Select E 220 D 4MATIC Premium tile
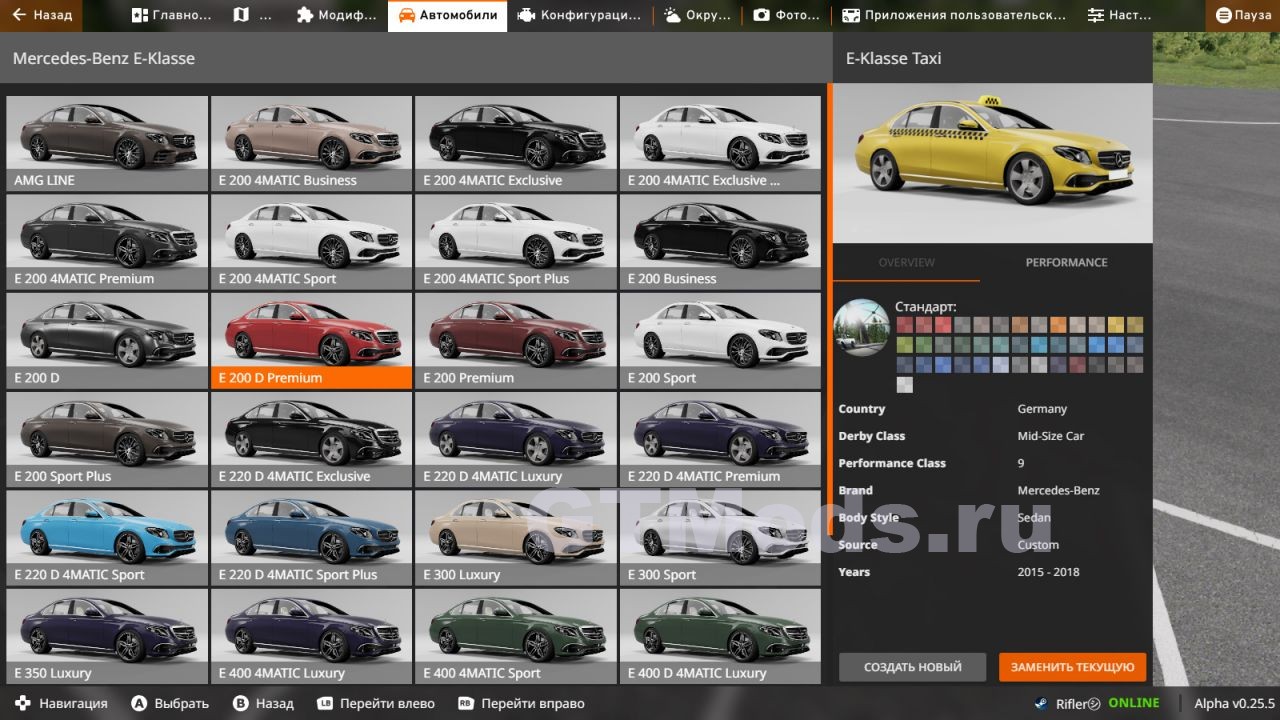Image resolution: width=1280 pixels, height=720 pixels. pyautogui.click(x=720, y=439)
